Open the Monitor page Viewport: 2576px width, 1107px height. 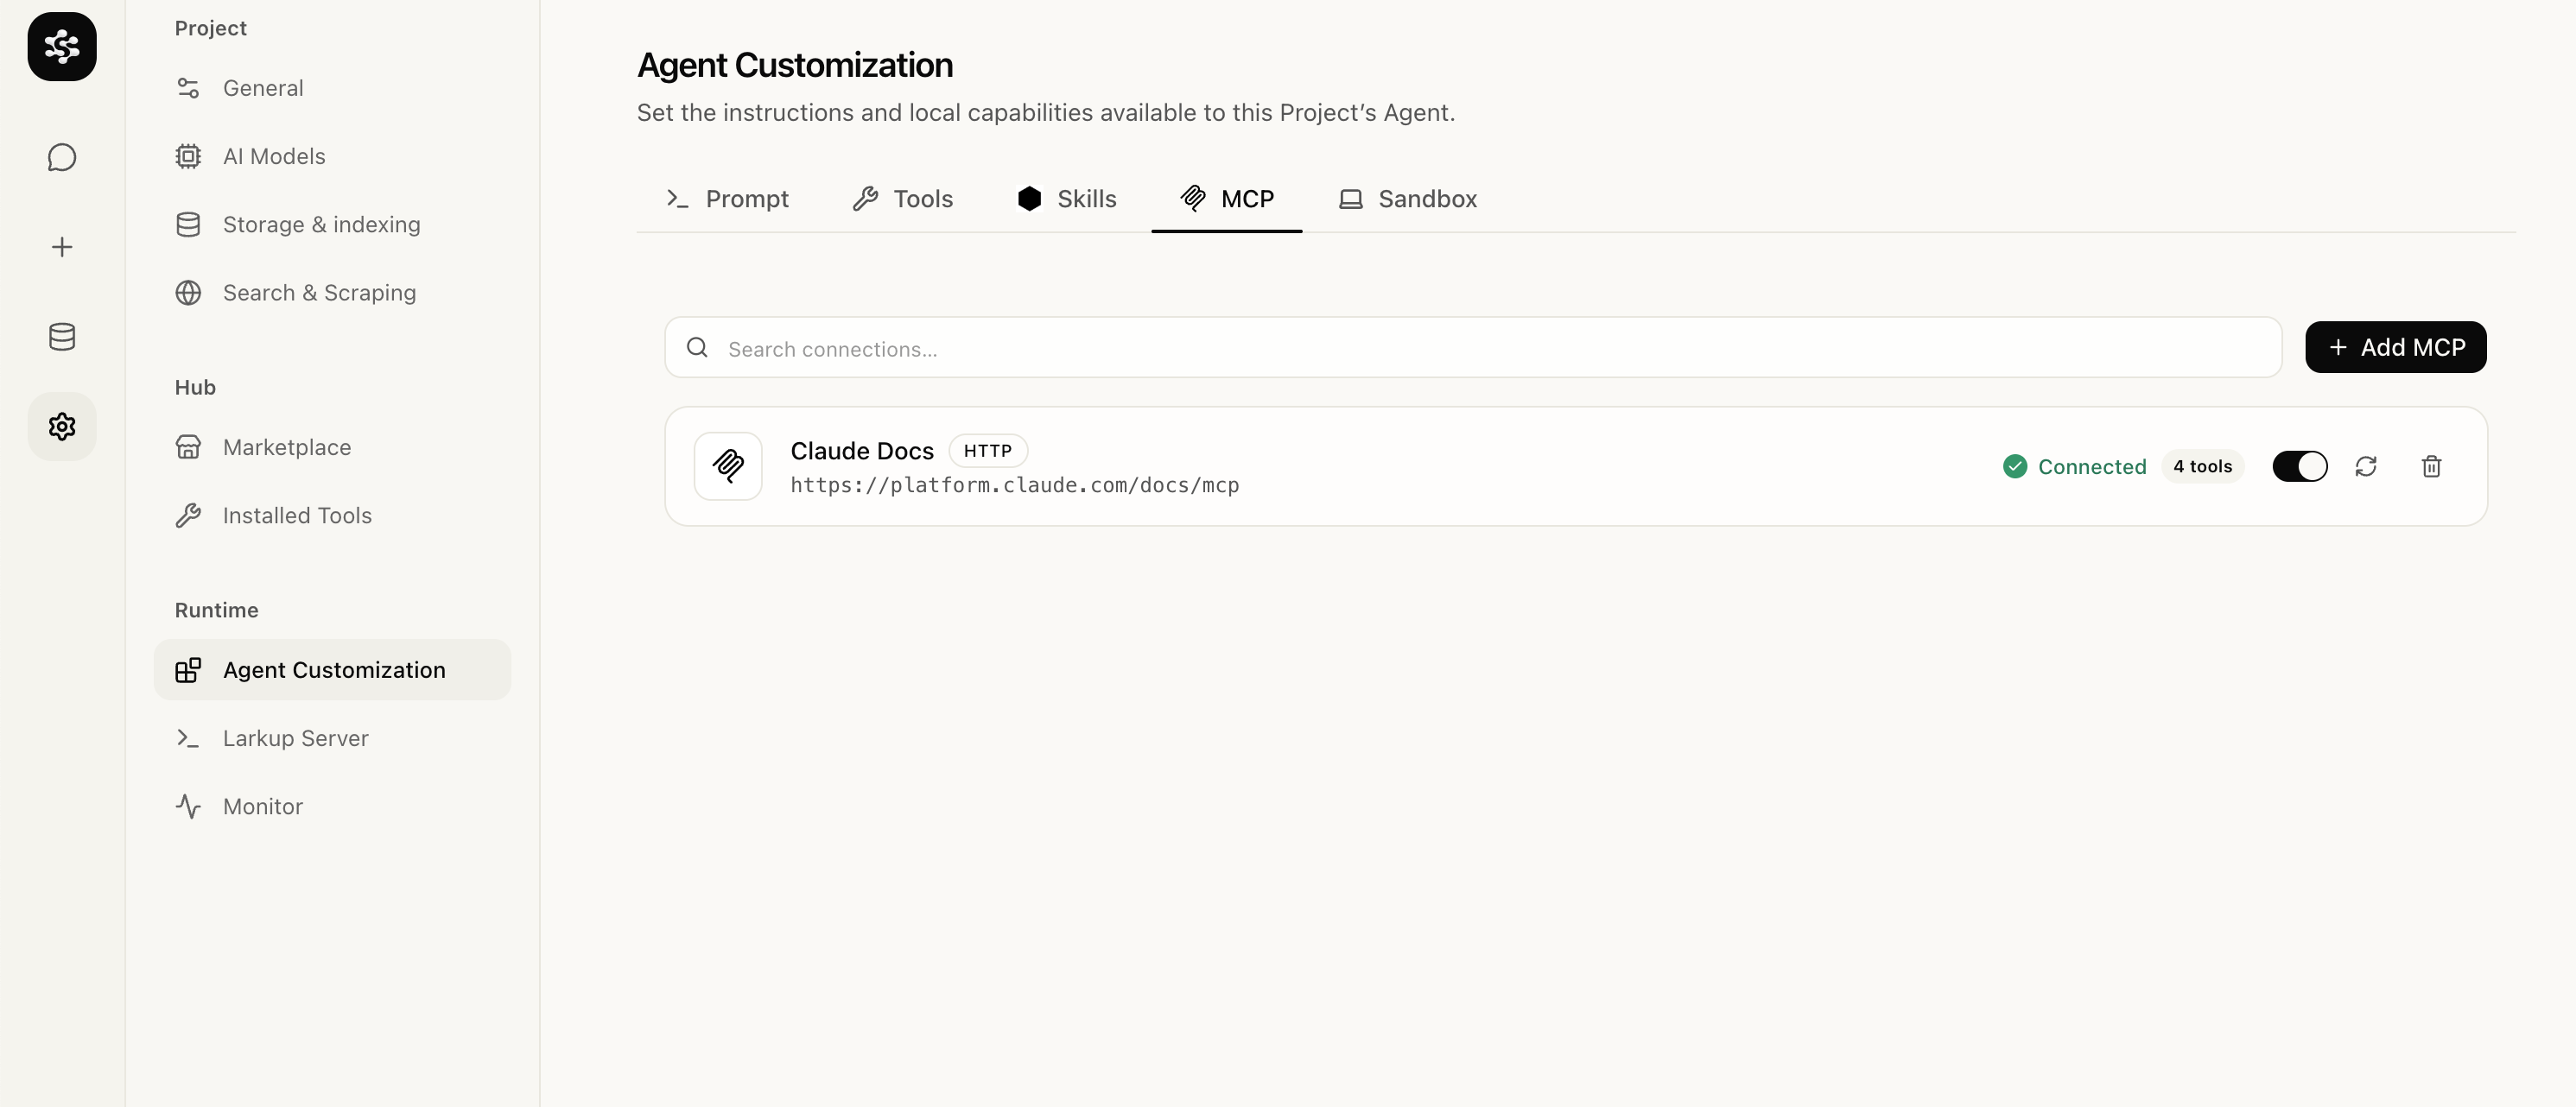tap(332, 806)
